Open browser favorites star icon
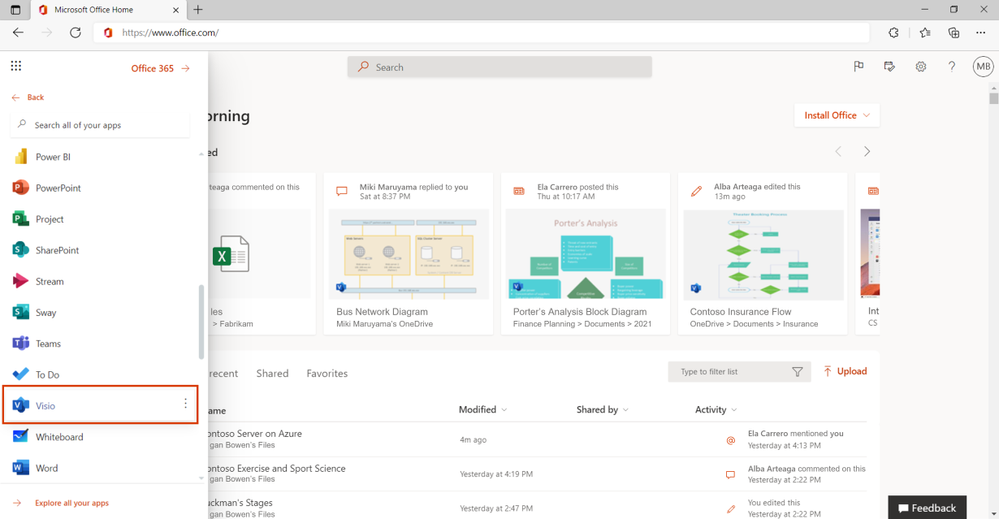Screen dimensions: 999x519 pos(925,32)
